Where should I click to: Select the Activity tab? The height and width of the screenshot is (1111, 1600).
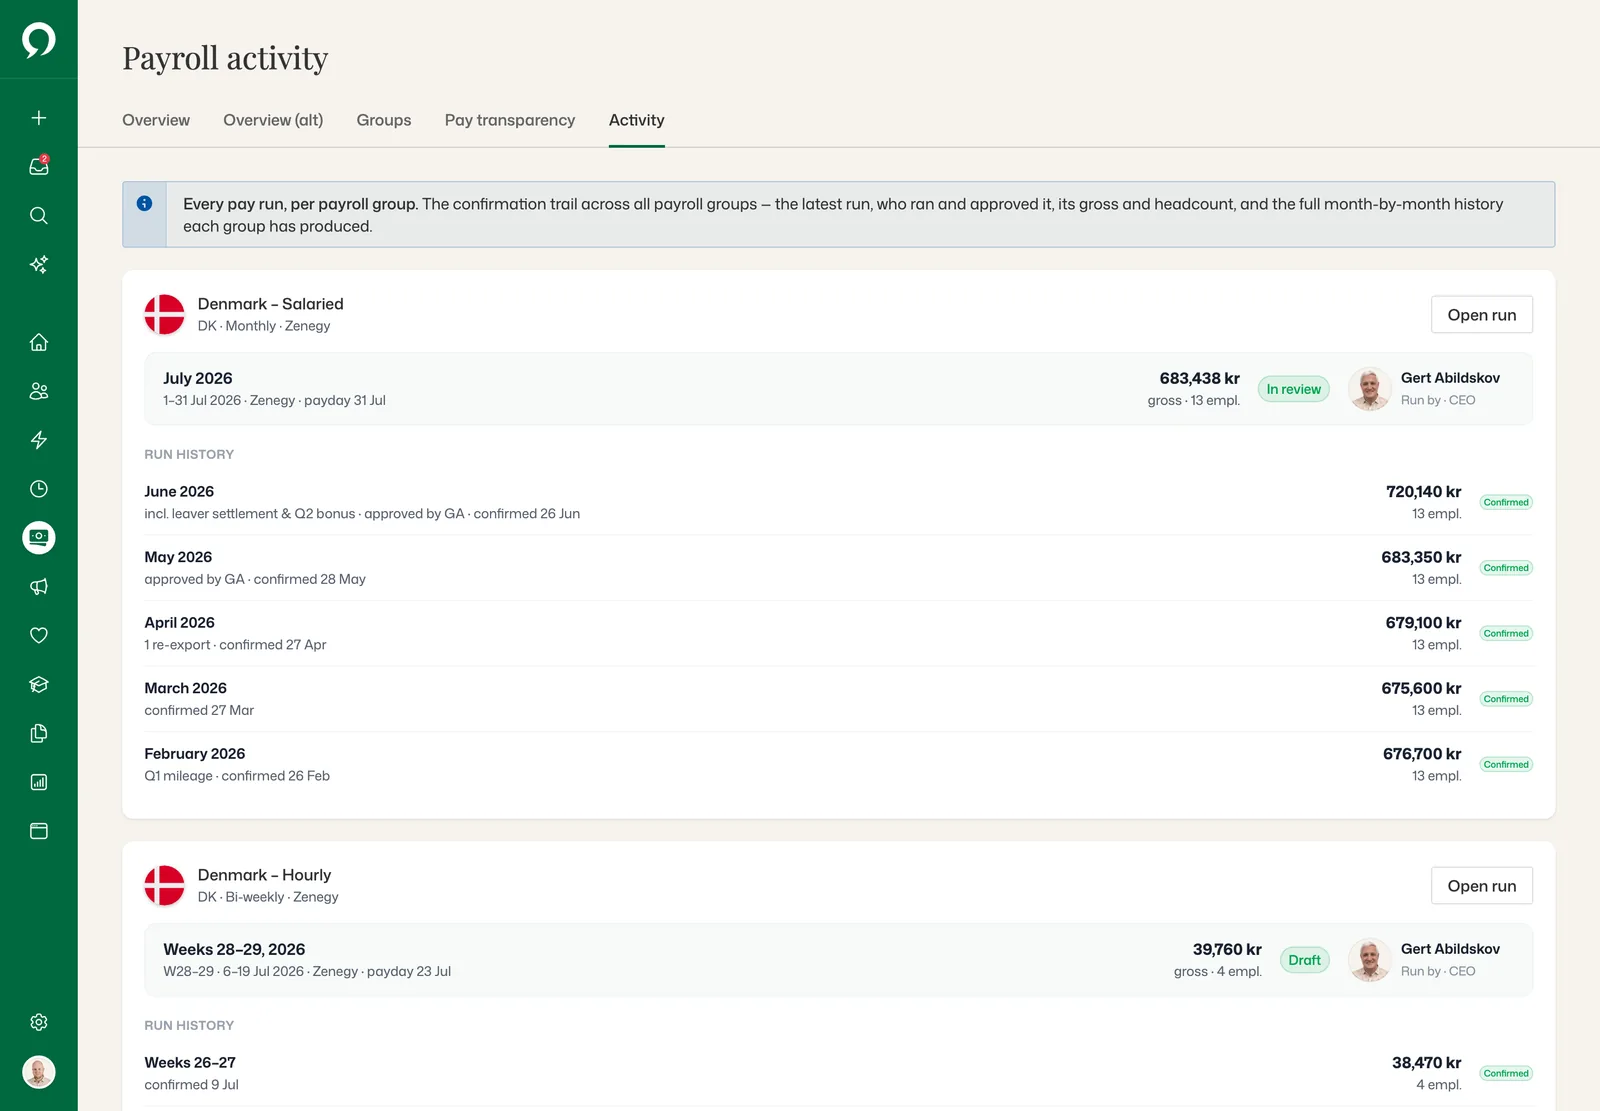coord(637,120)
